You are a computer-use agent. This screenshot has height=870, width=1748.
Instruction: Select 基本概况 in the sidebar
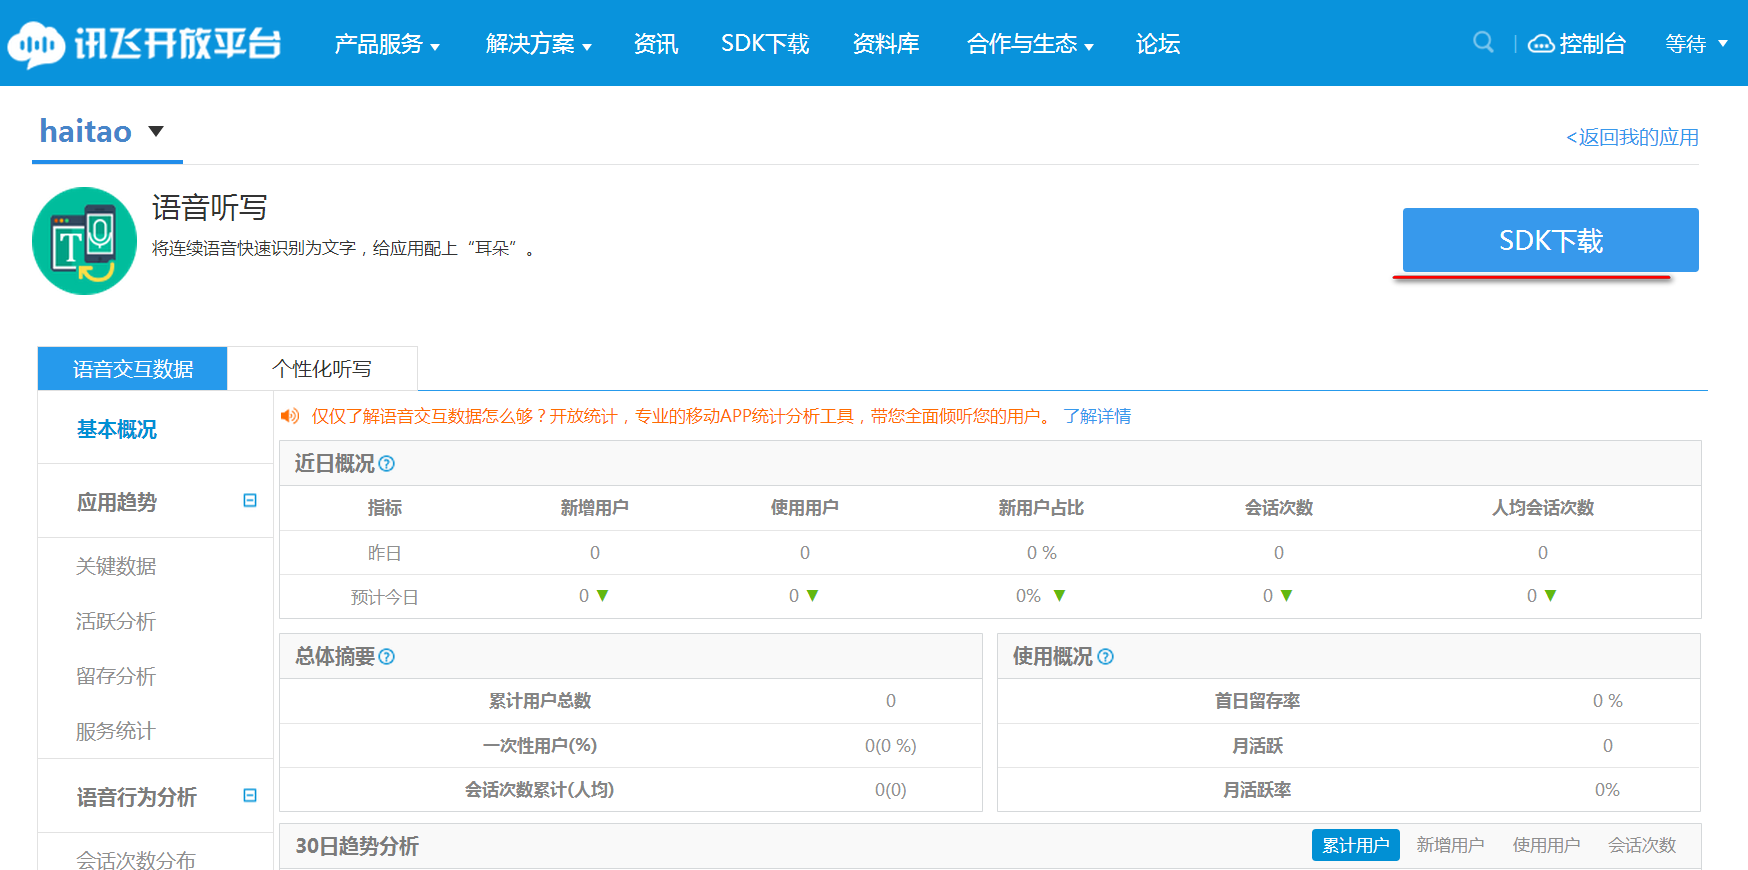[x=117, y=429]
